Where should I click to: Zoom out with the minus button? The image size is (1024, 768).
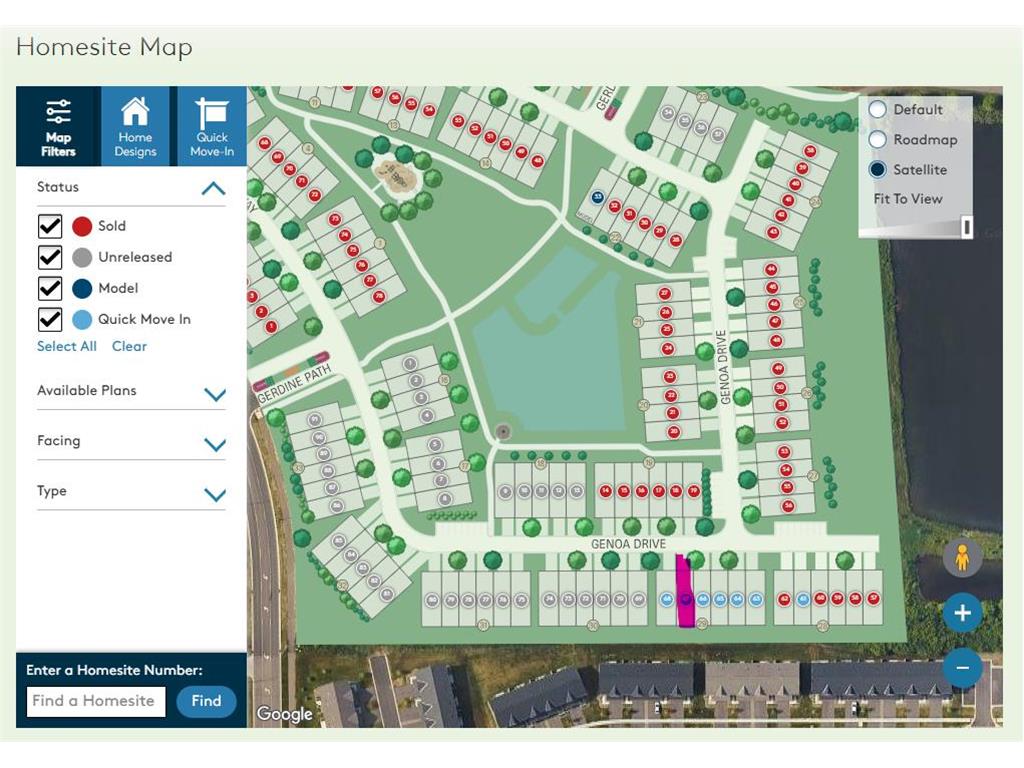(962, 668)
